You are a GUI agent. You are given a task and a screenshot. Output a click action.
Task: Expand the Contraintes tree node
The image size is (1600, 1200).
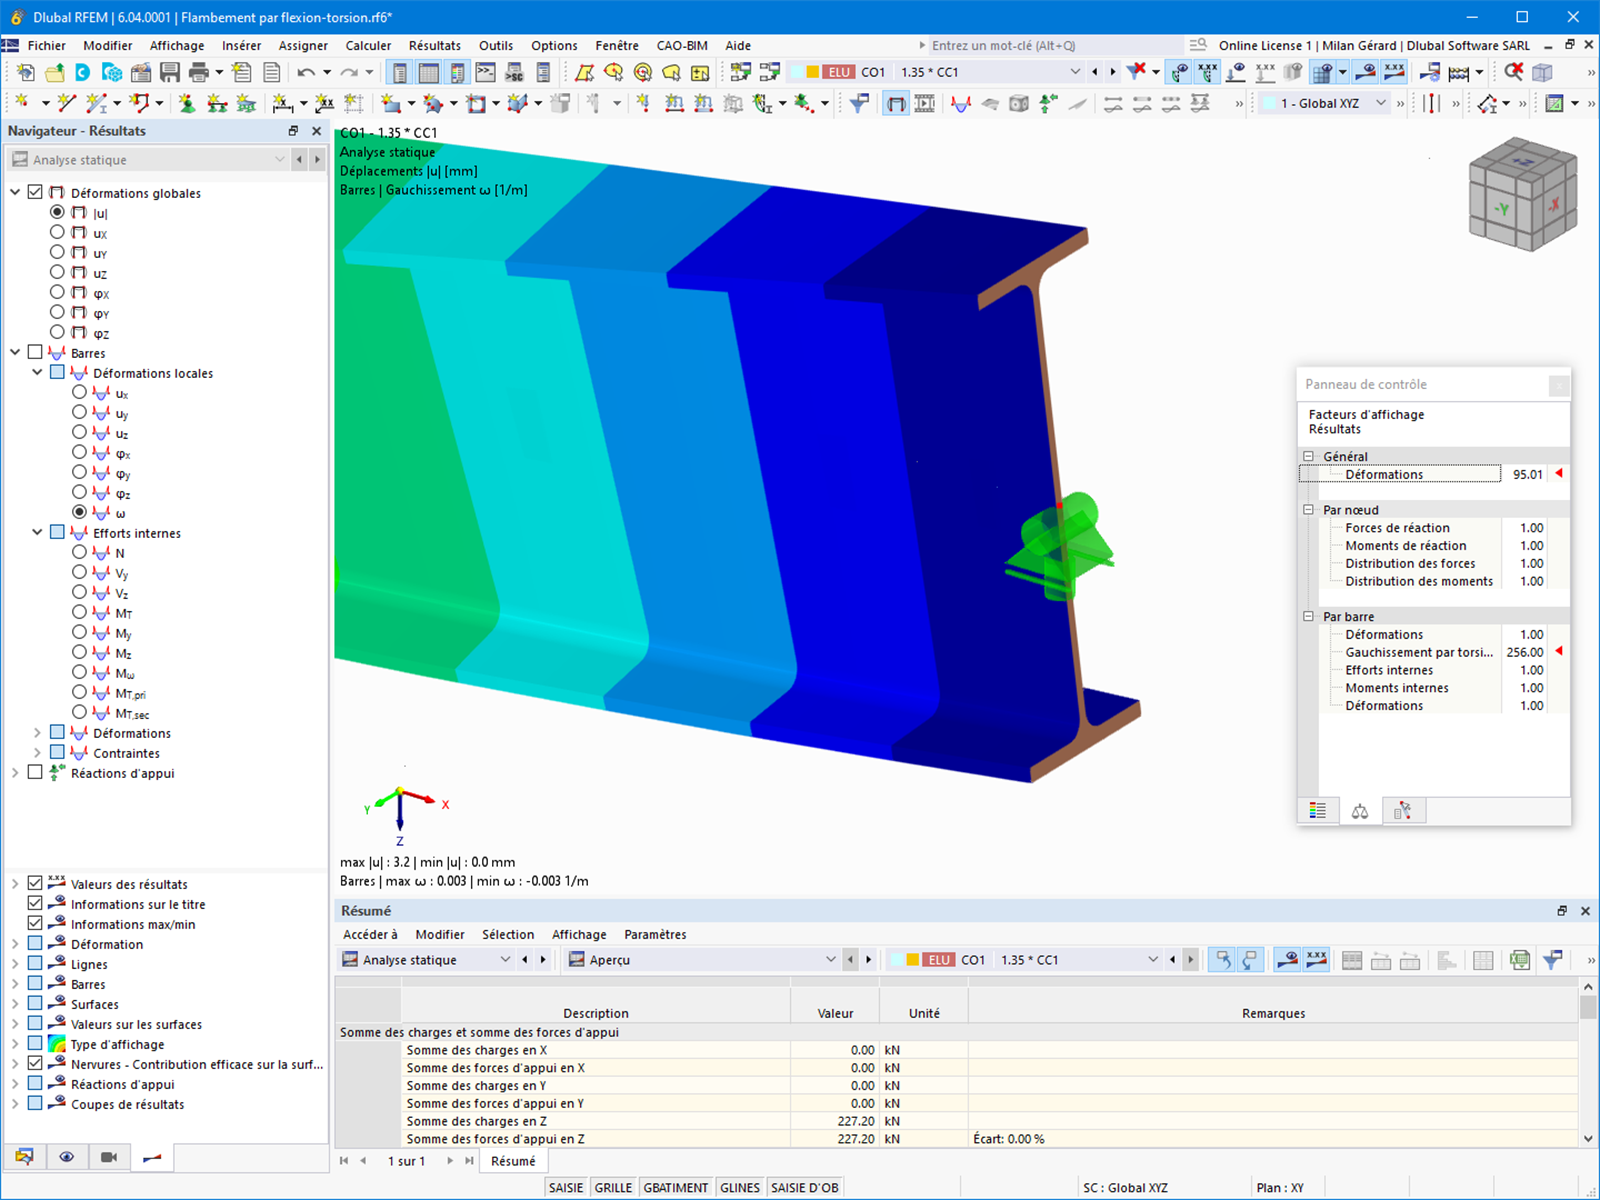[37, 752]
